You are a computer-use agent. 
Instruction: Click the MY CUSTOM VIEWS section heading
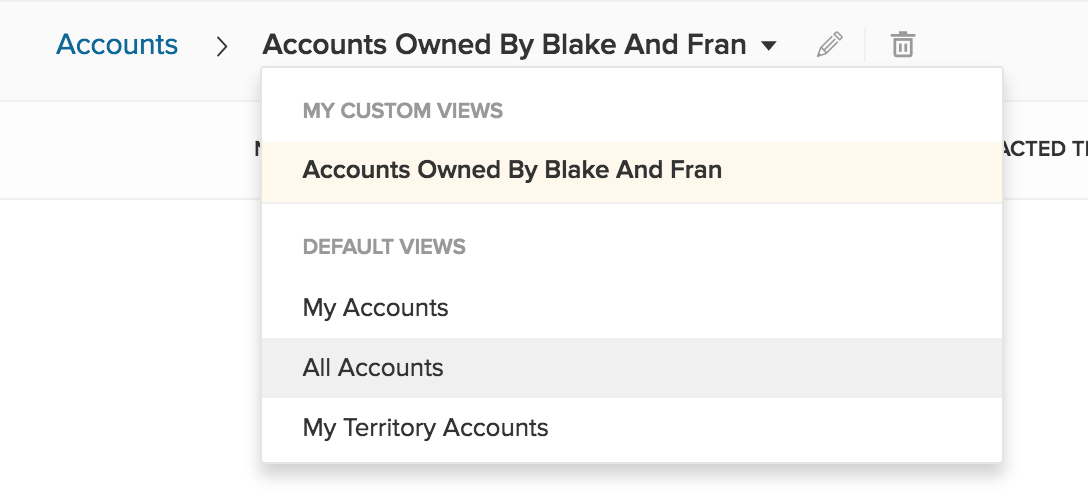tap(402, 111)
